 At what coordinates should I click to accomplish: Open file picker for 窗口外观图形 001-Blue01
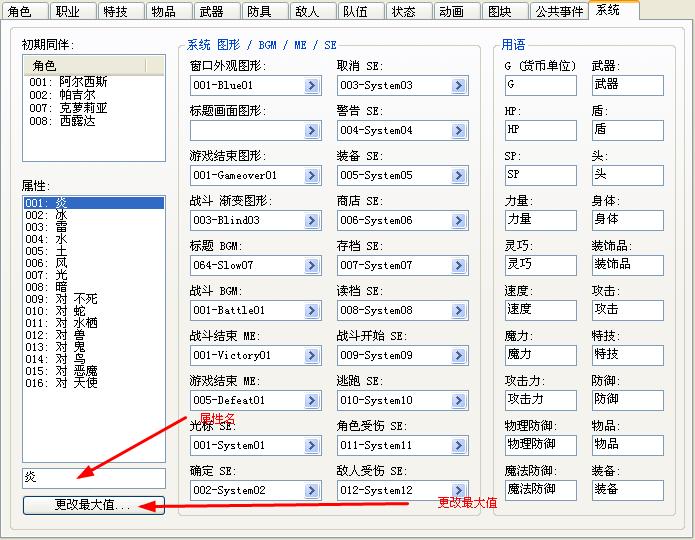tap(312, 86)
